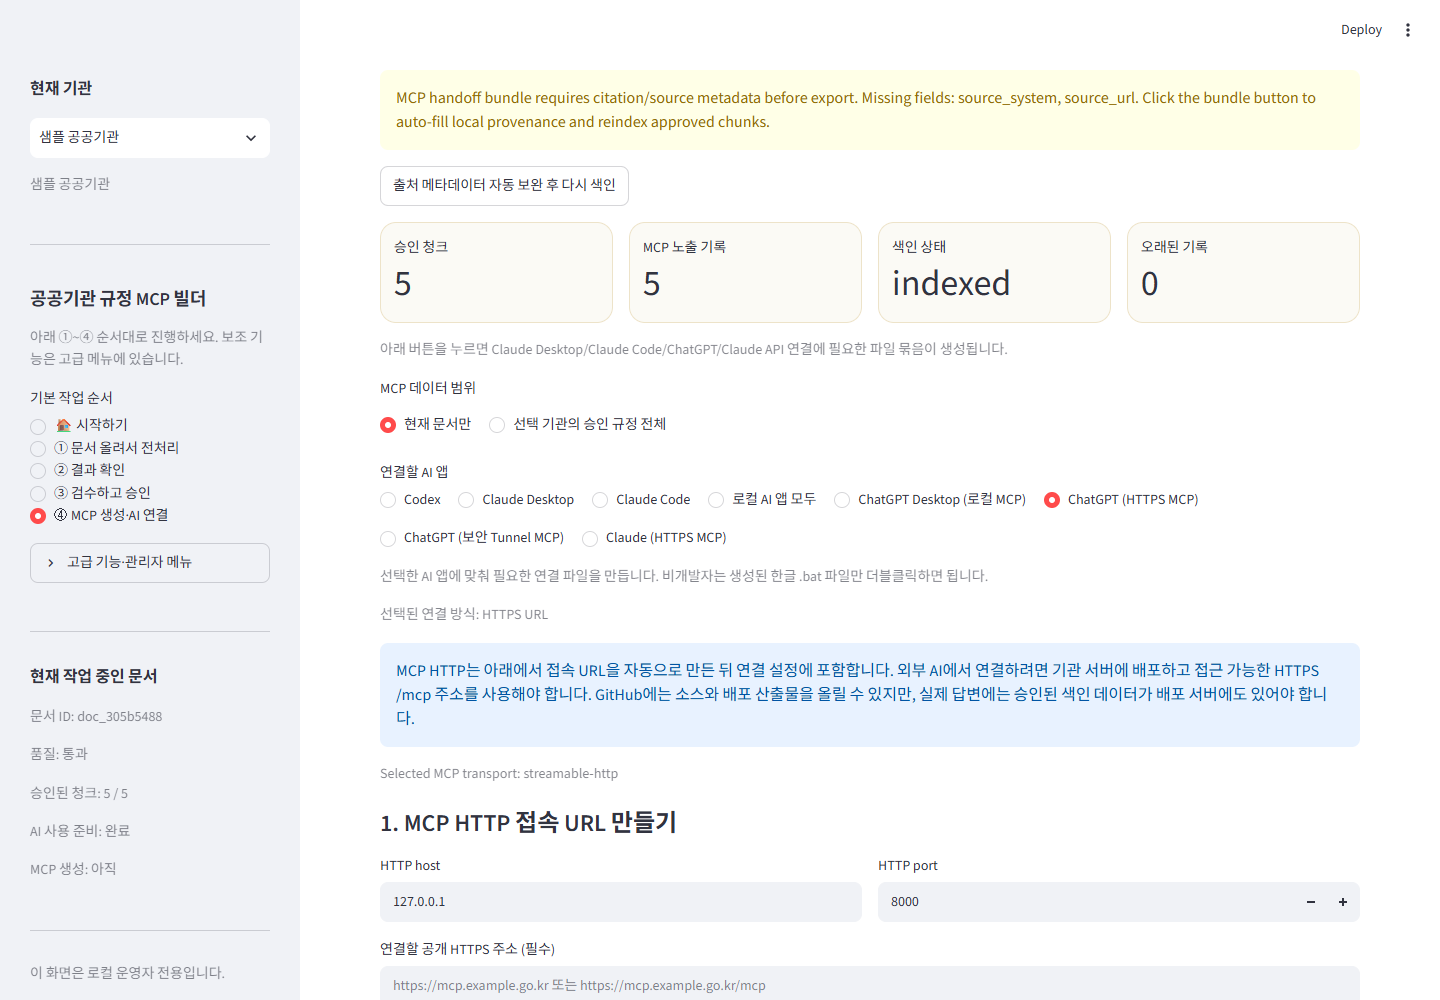Select Codex as AI app
Image resolution: width=1440 pixels, height=1000 pixels.
pyautogui.click(x=411, y=500)
